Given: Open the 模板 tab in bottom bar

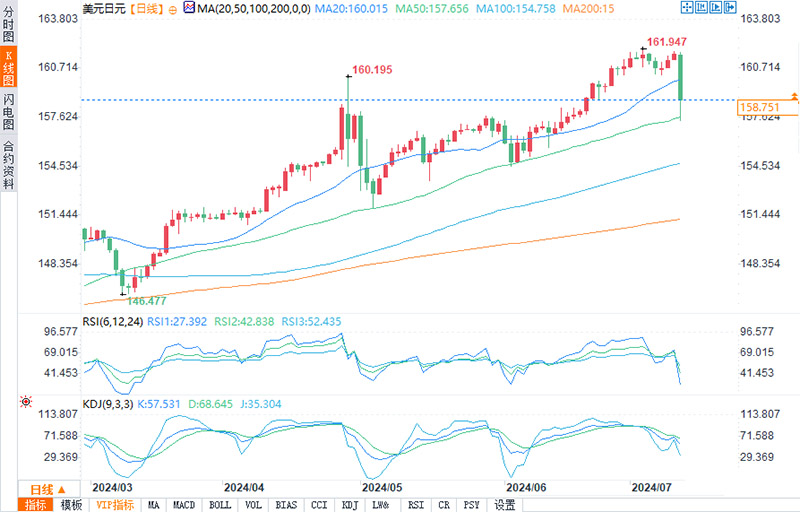Looking at the screenshot, I should [71, 505].
